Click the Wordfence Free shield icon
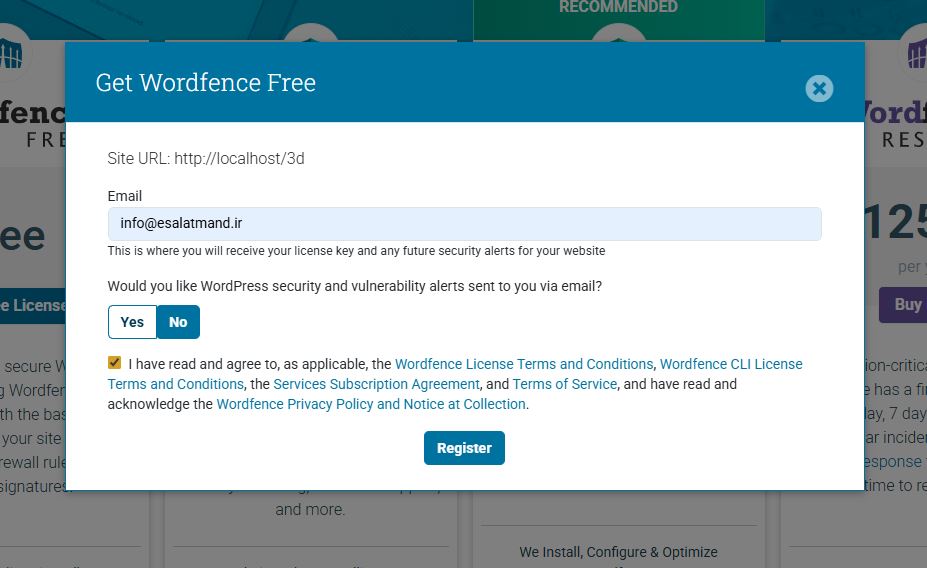Image resolution: width=927 pixels, height=568 pixels. tap(12, 53)
